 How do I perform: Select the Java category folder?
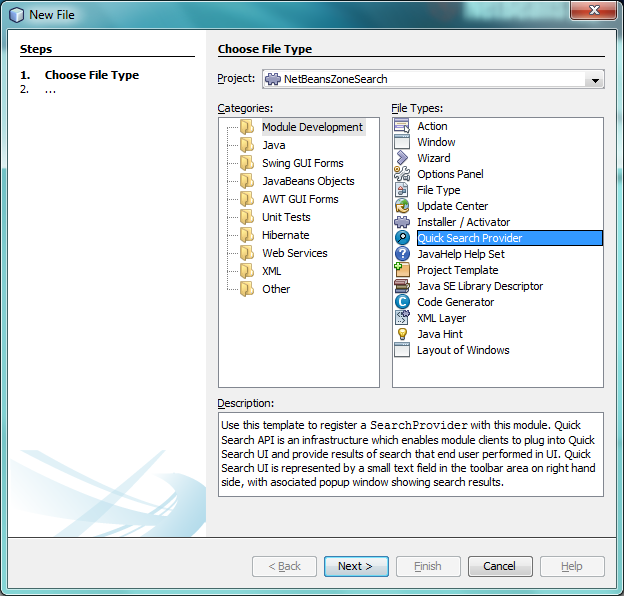[x=272, y=145]
